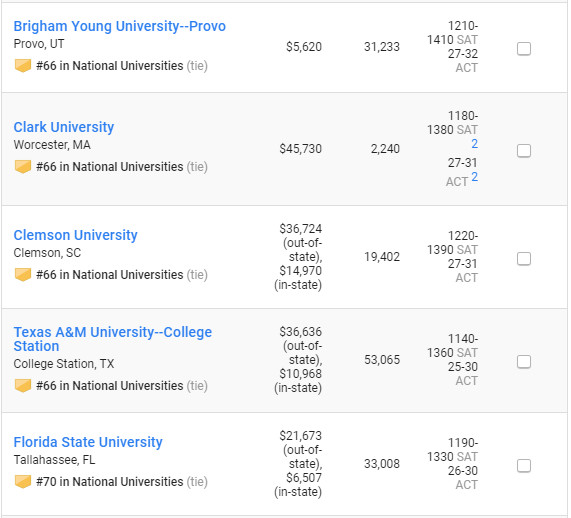Screen dimensions: 571x518
Task: Check the compare box for Clark University
Action: [x=524, y=150]
